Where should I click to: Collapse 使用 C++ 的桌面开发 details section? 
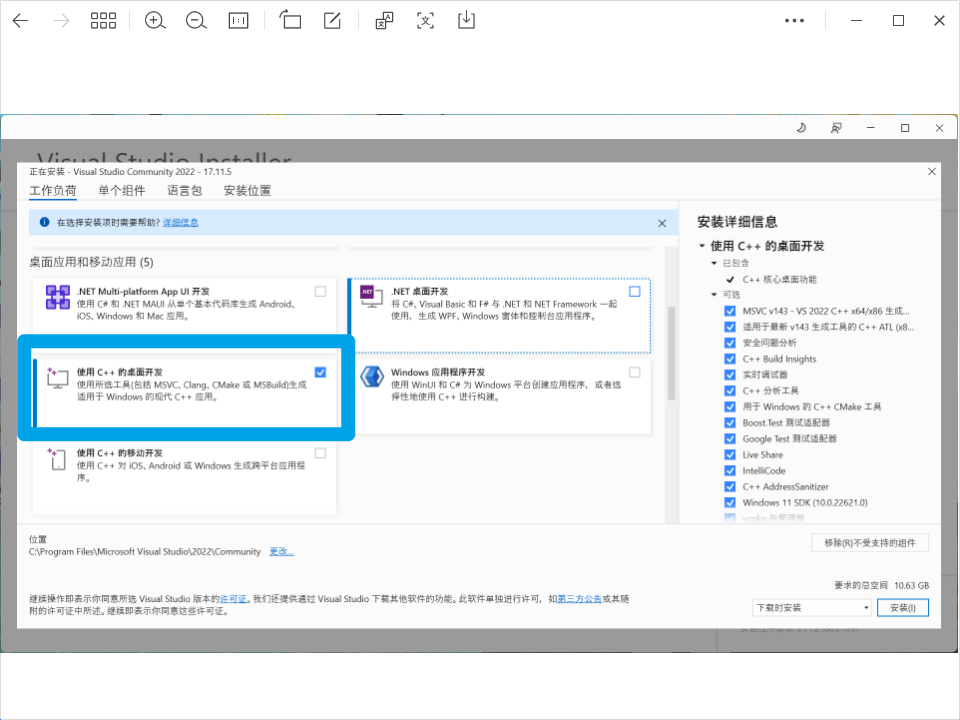(x=702, y=246)
